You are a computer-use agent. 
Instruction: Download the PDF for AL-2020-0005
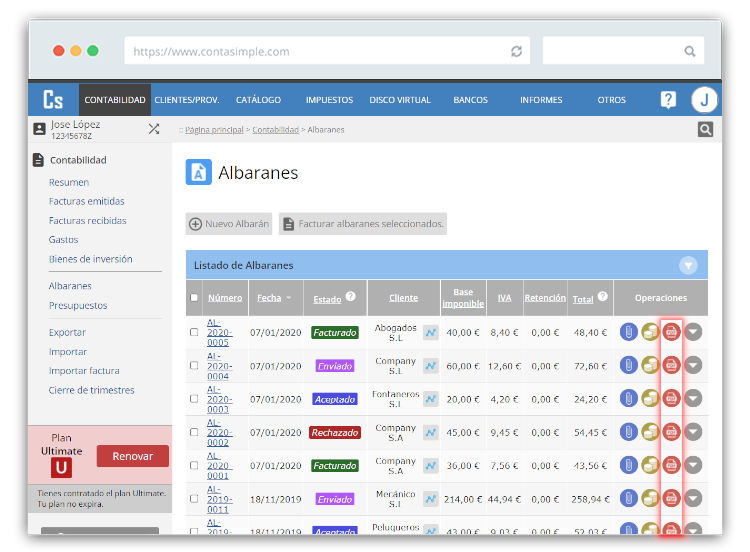[671, 332]
